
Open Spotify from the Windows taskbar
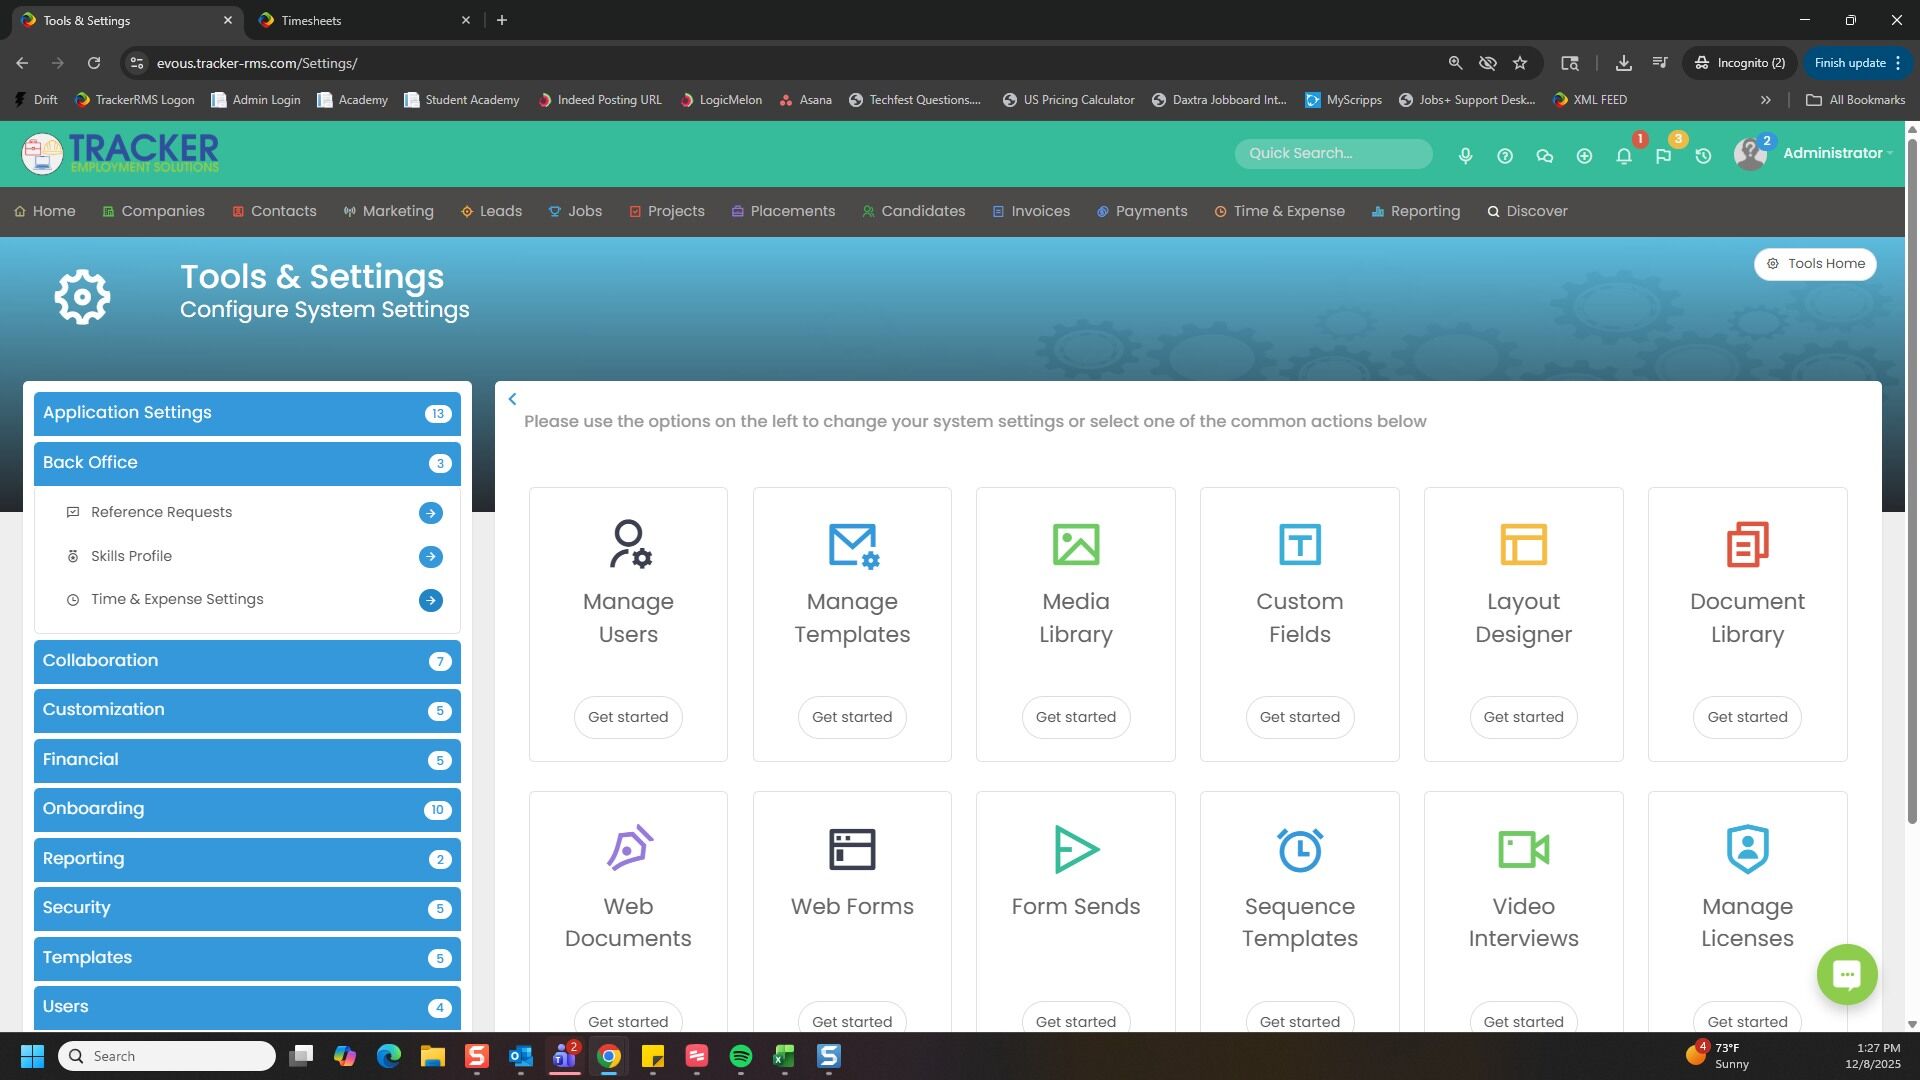click(x=740, y=1056)
